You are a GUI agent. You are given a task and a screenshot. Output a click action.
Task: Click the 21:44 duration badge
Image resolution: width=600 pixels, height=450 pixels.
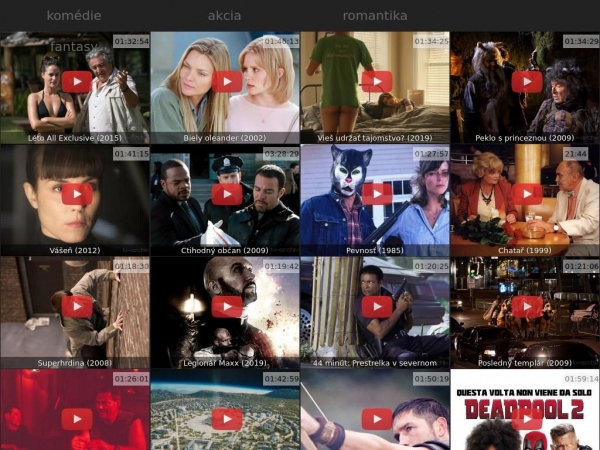[x=576, y=154]
